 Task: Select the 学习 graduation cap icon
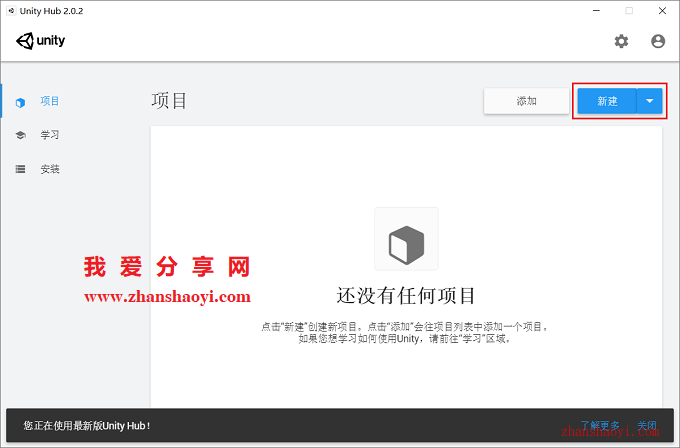pos(20,135)
